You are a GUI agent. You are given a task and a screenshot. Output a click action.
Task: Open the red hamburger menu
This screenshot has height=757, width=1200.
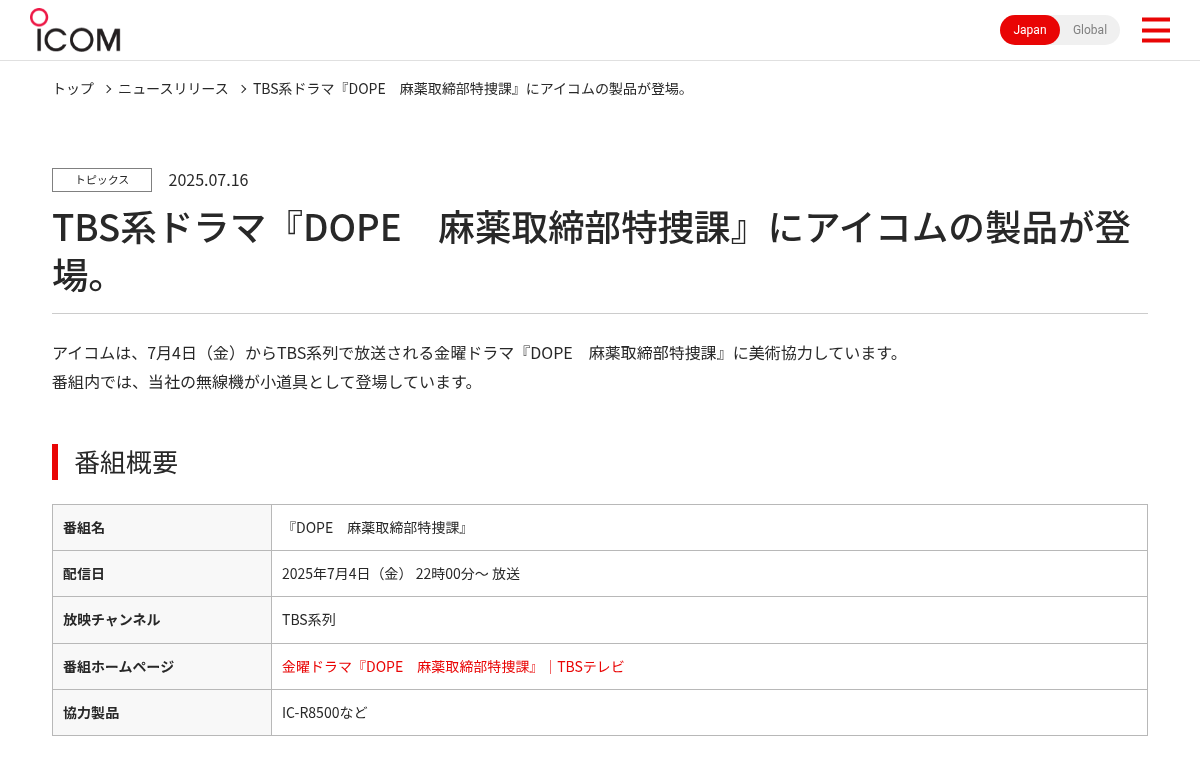tap(1155, 30)
